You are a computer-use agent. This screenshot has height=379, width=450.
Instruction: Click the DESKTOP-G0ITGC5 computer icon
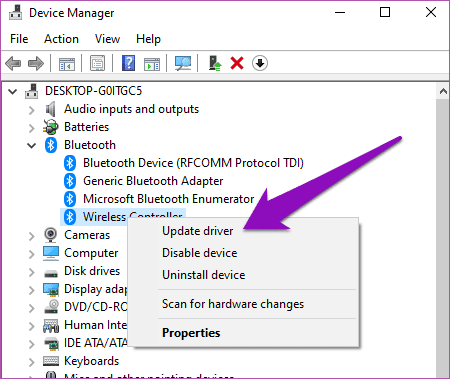(32, 91)
